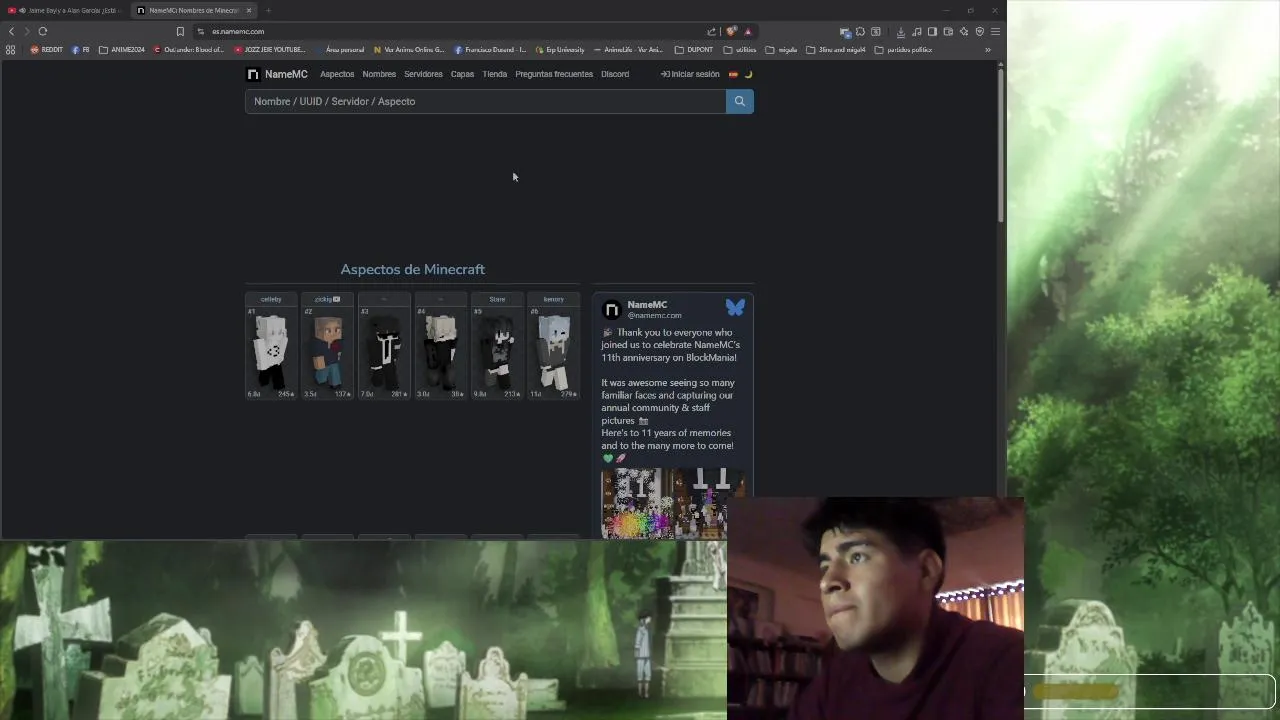Open the Nombres nav link

pos(379,74)
